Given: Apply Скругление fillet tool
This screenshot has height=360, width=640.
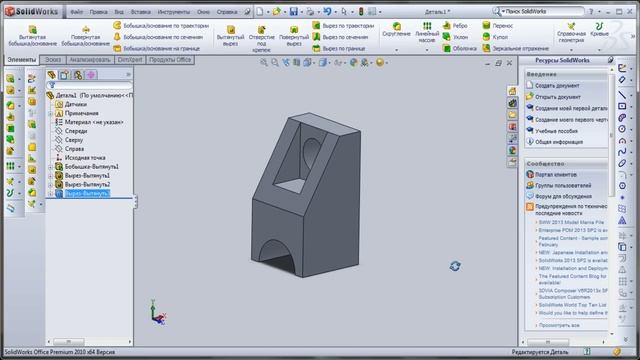Looking at the screenshot, I should coord(396,30).
